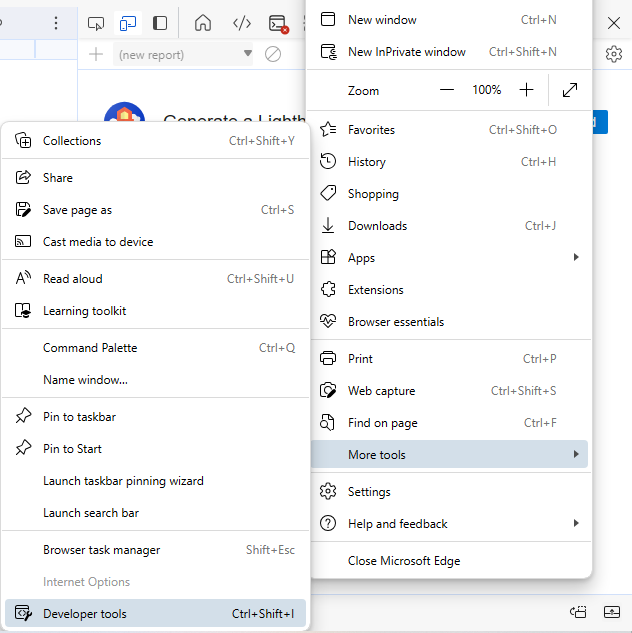Open Extensions from the menu
Image resolution: width=632 pixels, height=633 pixels.
[x=449, y=289]
